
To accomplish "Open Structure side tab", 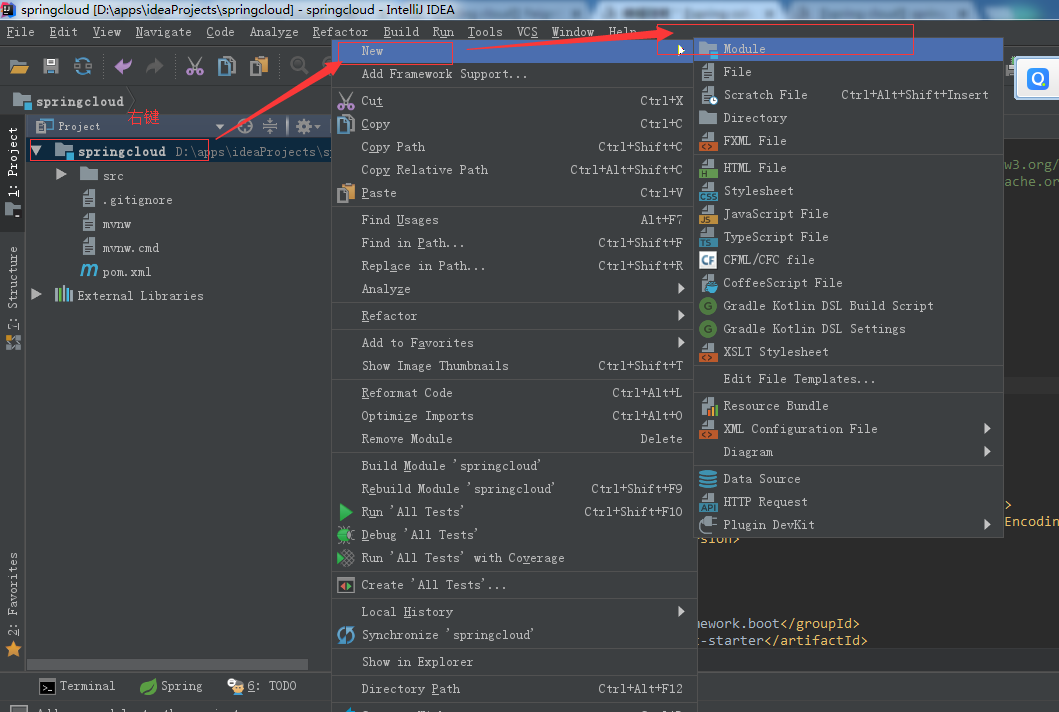I will [13, 297].
